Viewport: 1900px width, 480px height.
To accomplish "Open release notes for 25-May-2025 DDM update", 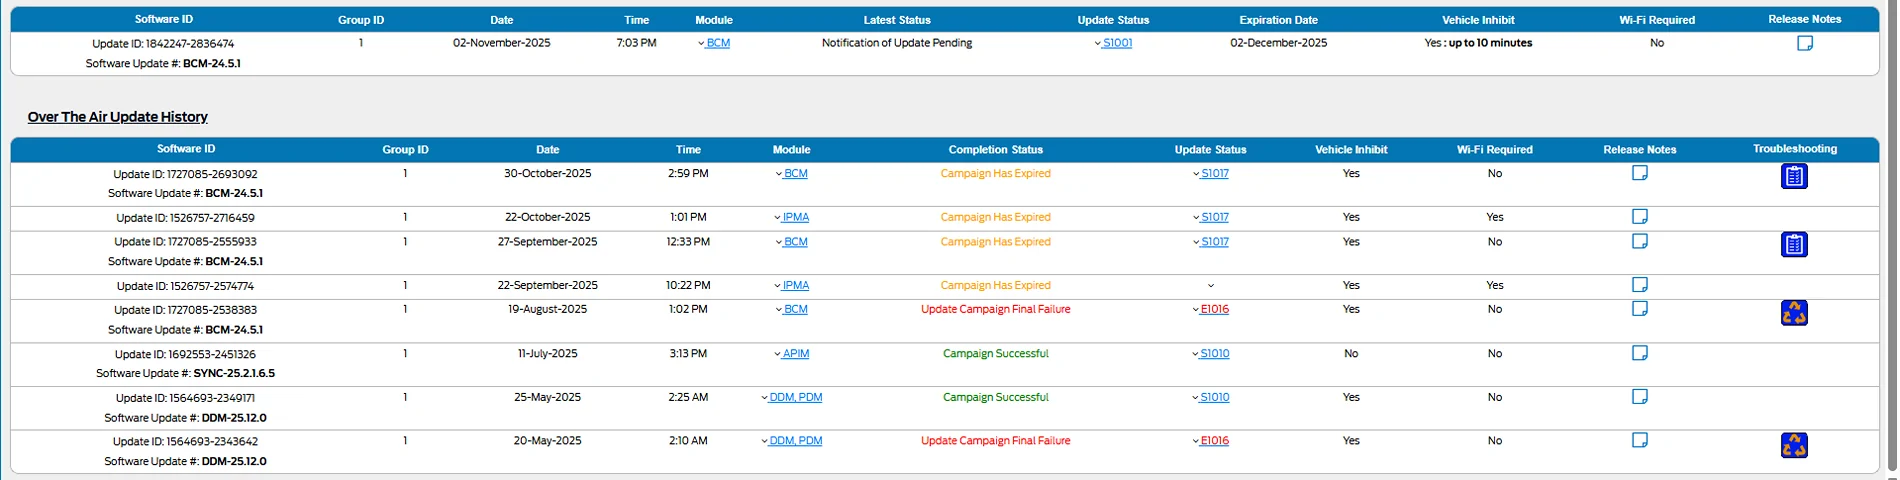I will click(x=1639, y=397).
